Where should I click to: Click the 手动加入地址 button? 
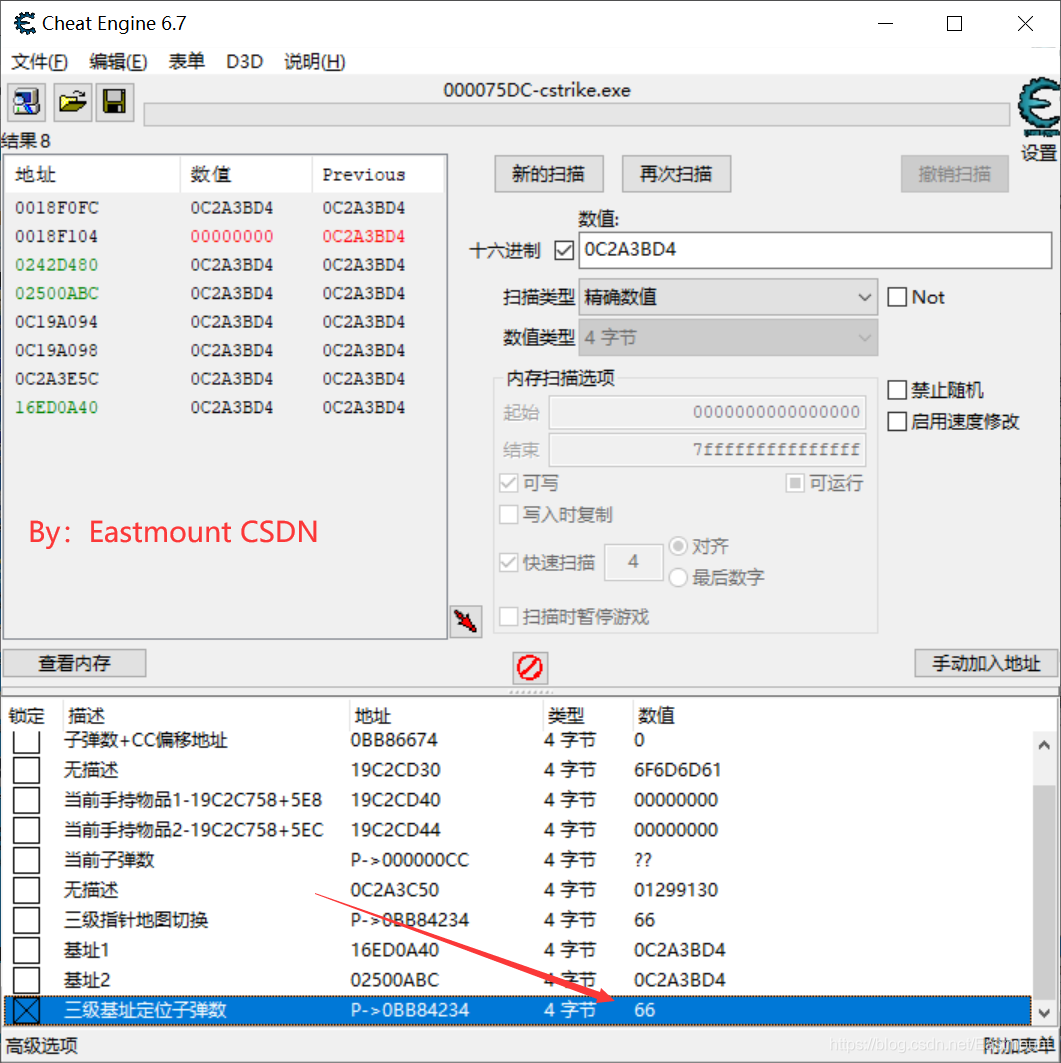coord(986,663)
